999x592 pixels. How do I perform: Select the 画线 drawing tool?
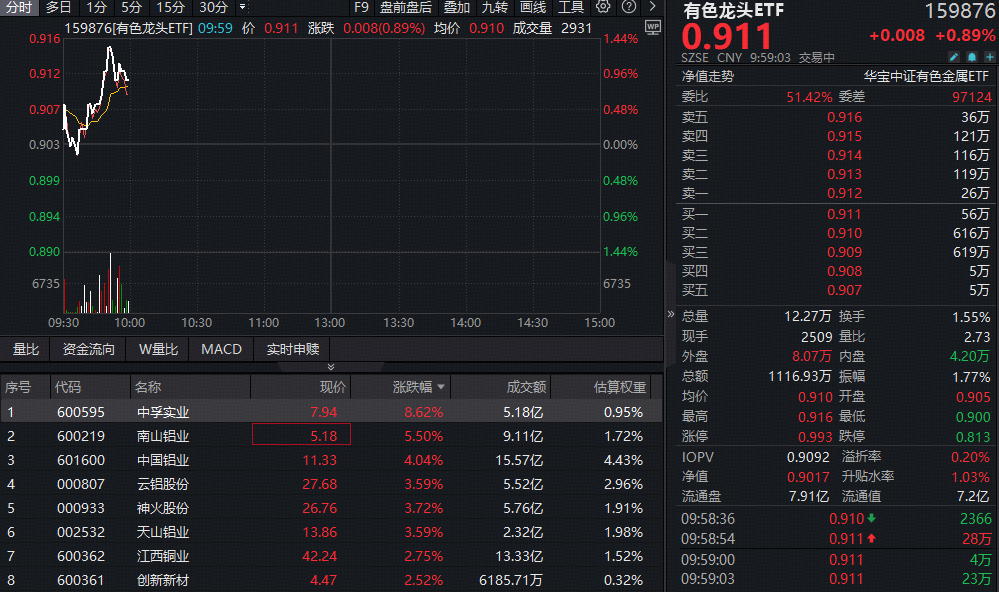point(533,8)
